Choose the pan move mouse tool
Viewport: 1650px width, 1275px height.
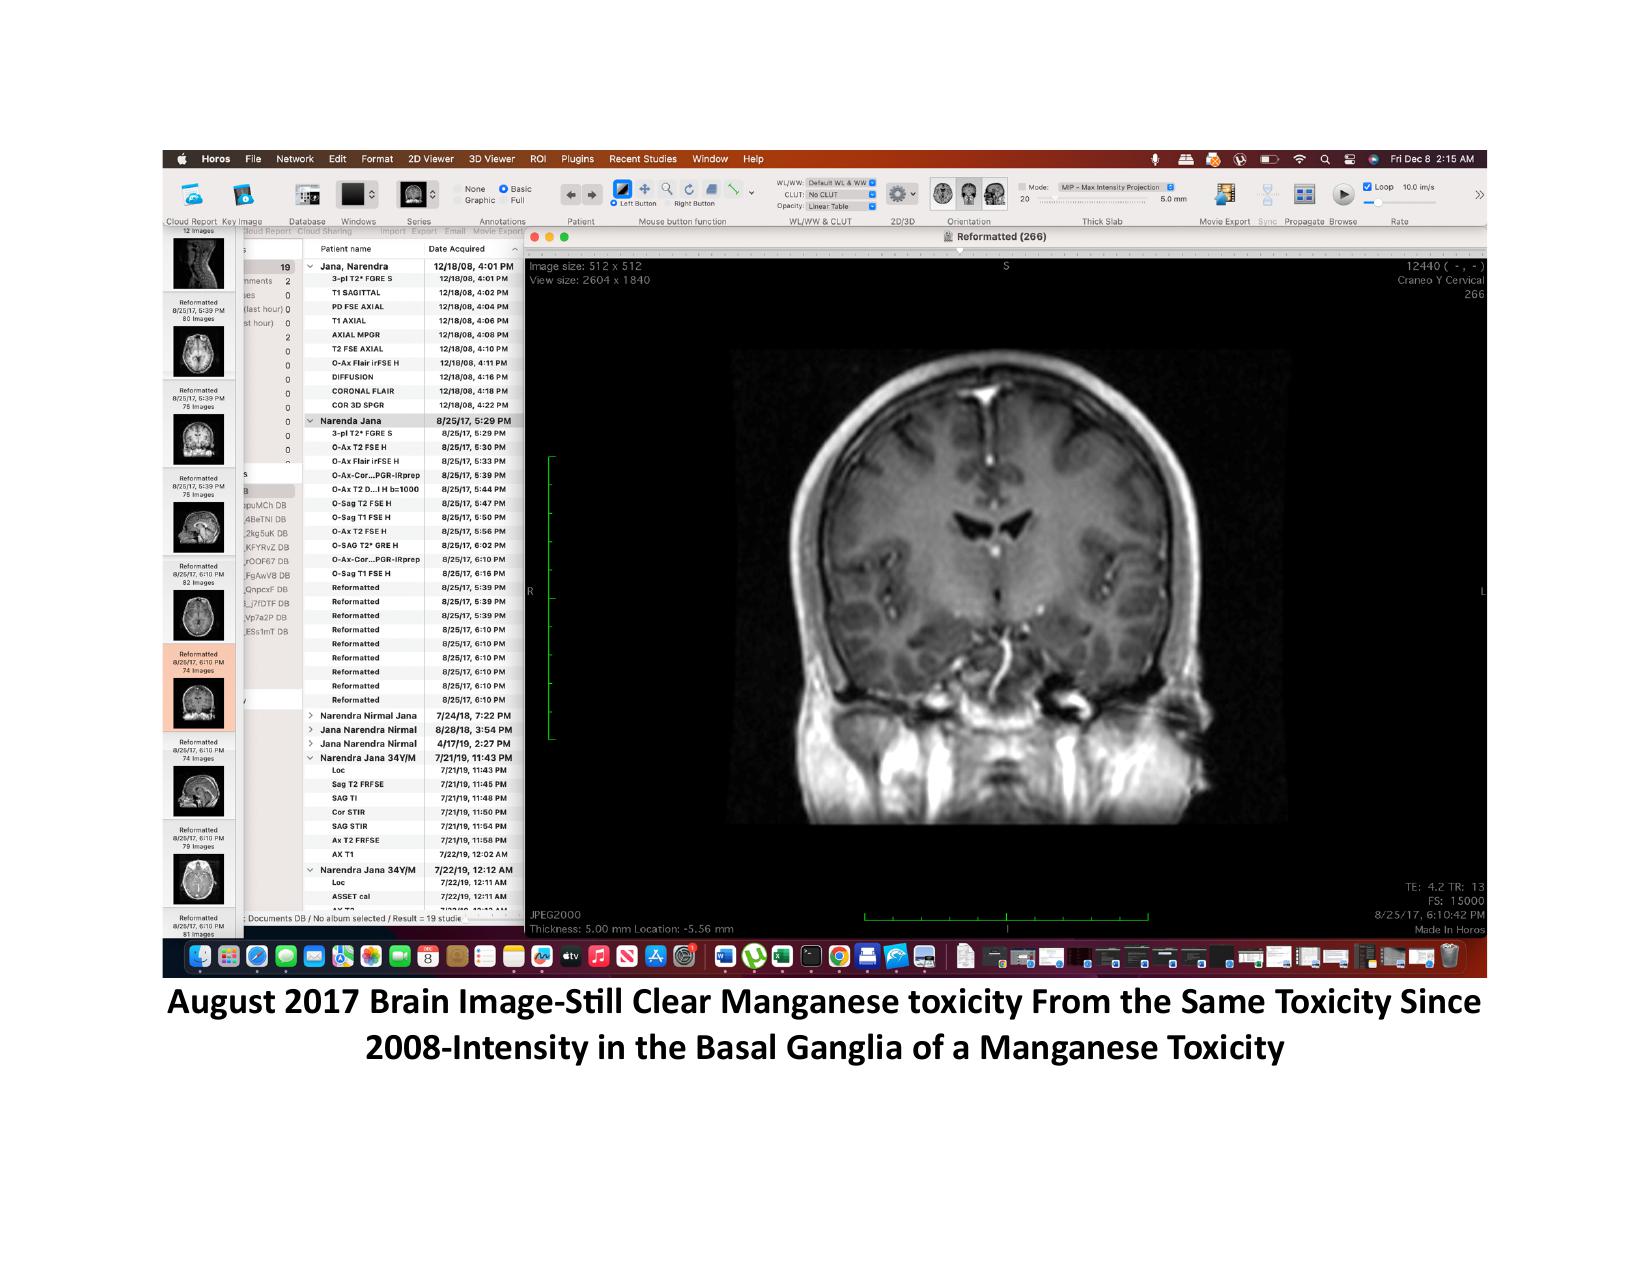click(x=644, y=189)
